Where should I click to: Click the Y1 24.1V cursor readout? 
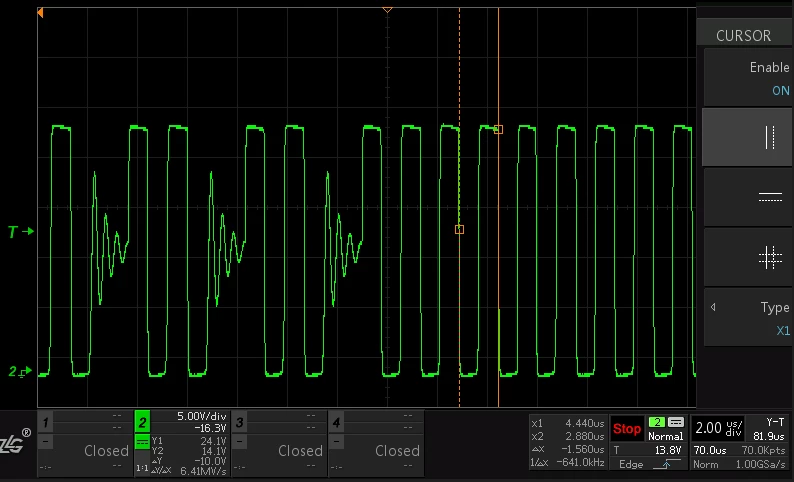[x=189, y=441]
